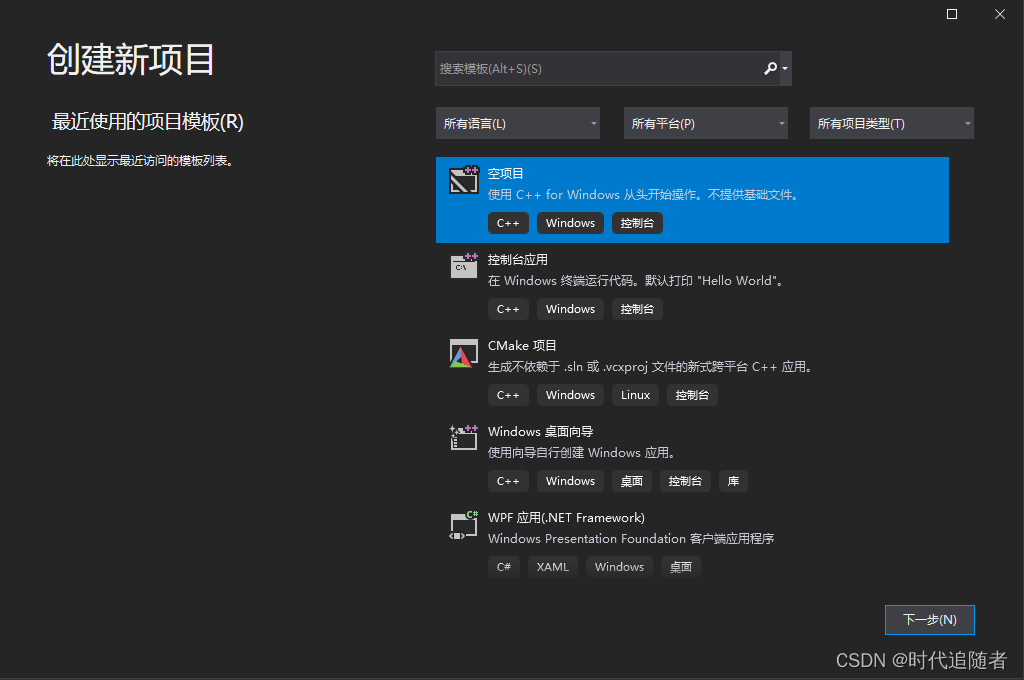Click C++ tag under 空项目
This screenshot has height=680, width=1024.
click(508, 223)
